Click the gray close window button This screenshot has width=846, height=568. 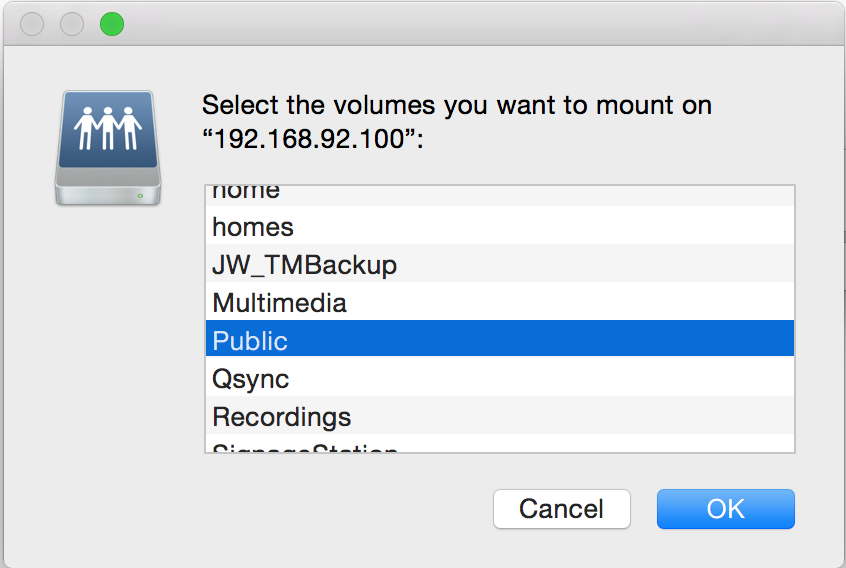pos(32,23)
